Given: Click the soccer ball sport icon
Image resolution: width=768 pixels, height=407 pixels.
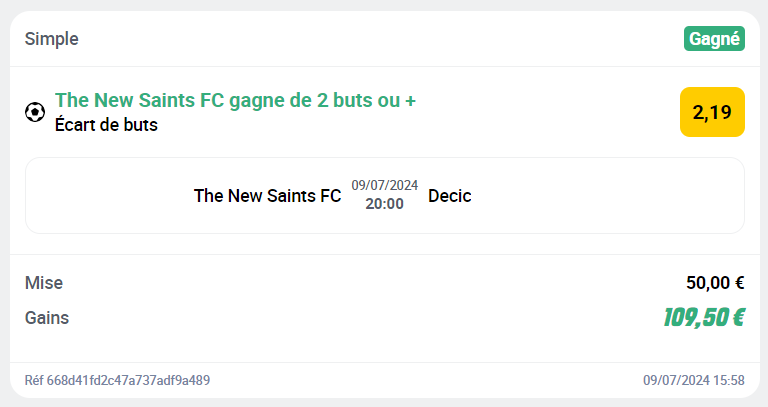Looking at the screenshot, I should coord(35,112).
